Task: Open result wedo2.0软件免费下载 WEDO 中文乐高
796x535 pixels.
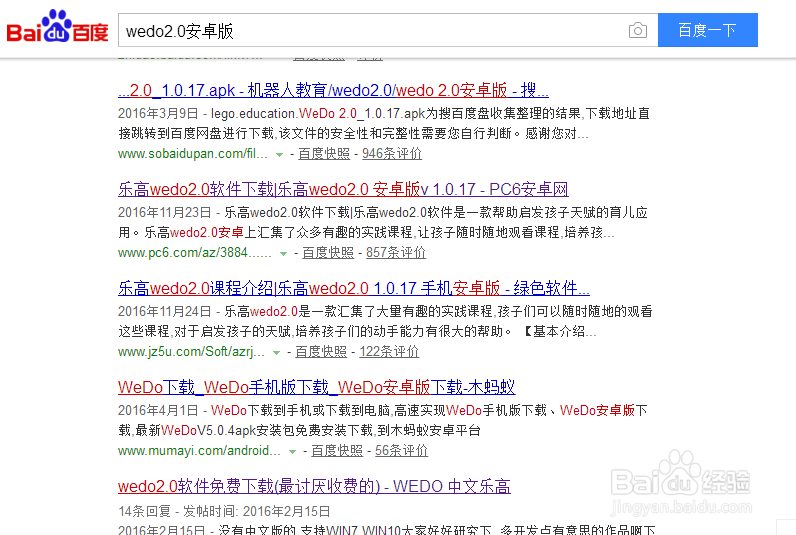Action: pyautogui.click(x=314, y=486)
